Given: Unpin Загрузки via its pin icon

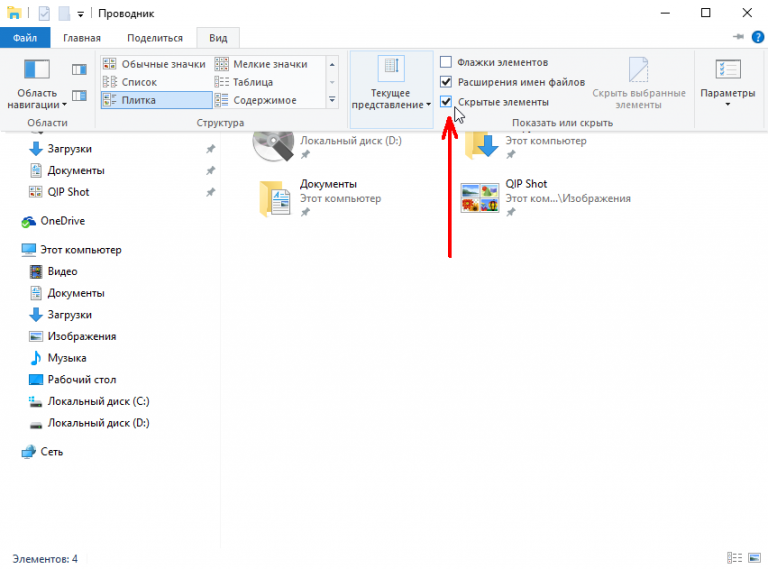Looking at the screenshot, I should click(211, 149).
